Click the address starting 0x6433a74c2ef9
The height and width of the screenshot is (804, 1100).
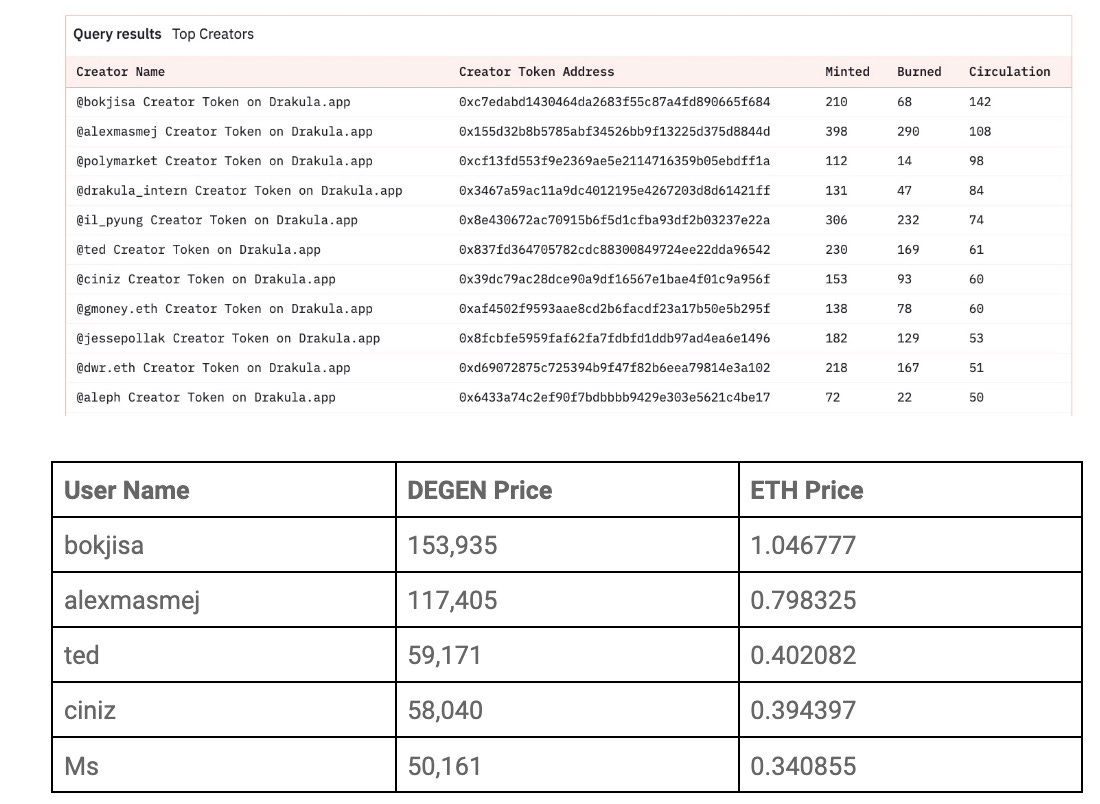[615, 397]
